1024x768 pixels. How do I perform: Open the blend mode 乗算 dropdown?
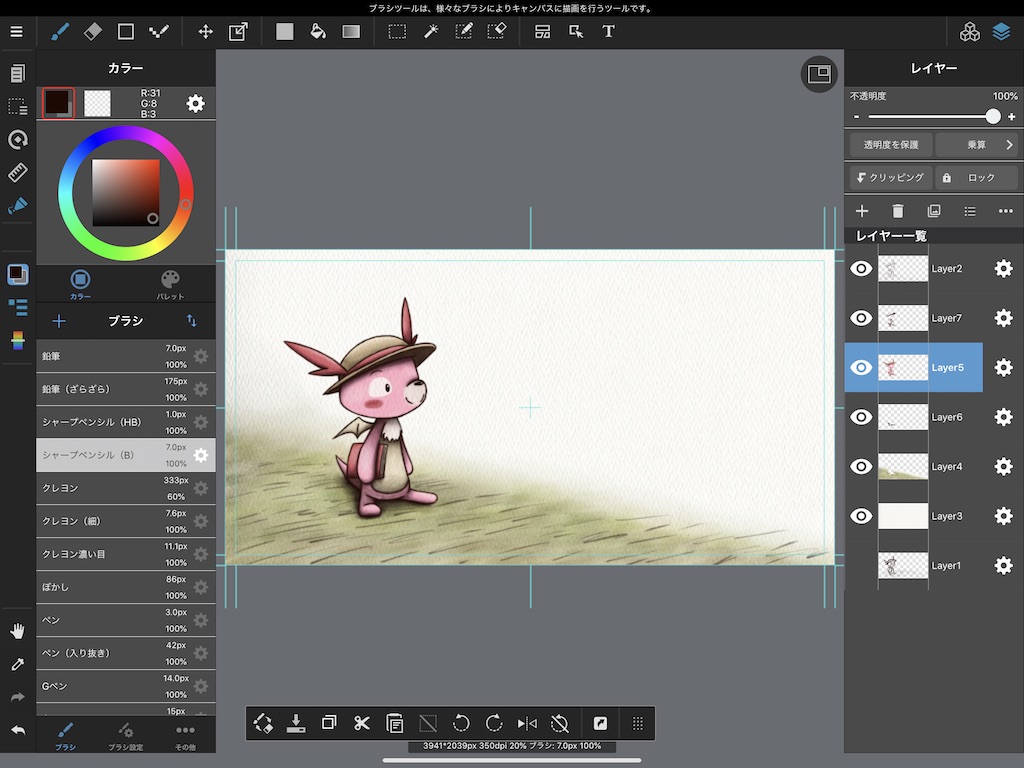click(977, 145)
